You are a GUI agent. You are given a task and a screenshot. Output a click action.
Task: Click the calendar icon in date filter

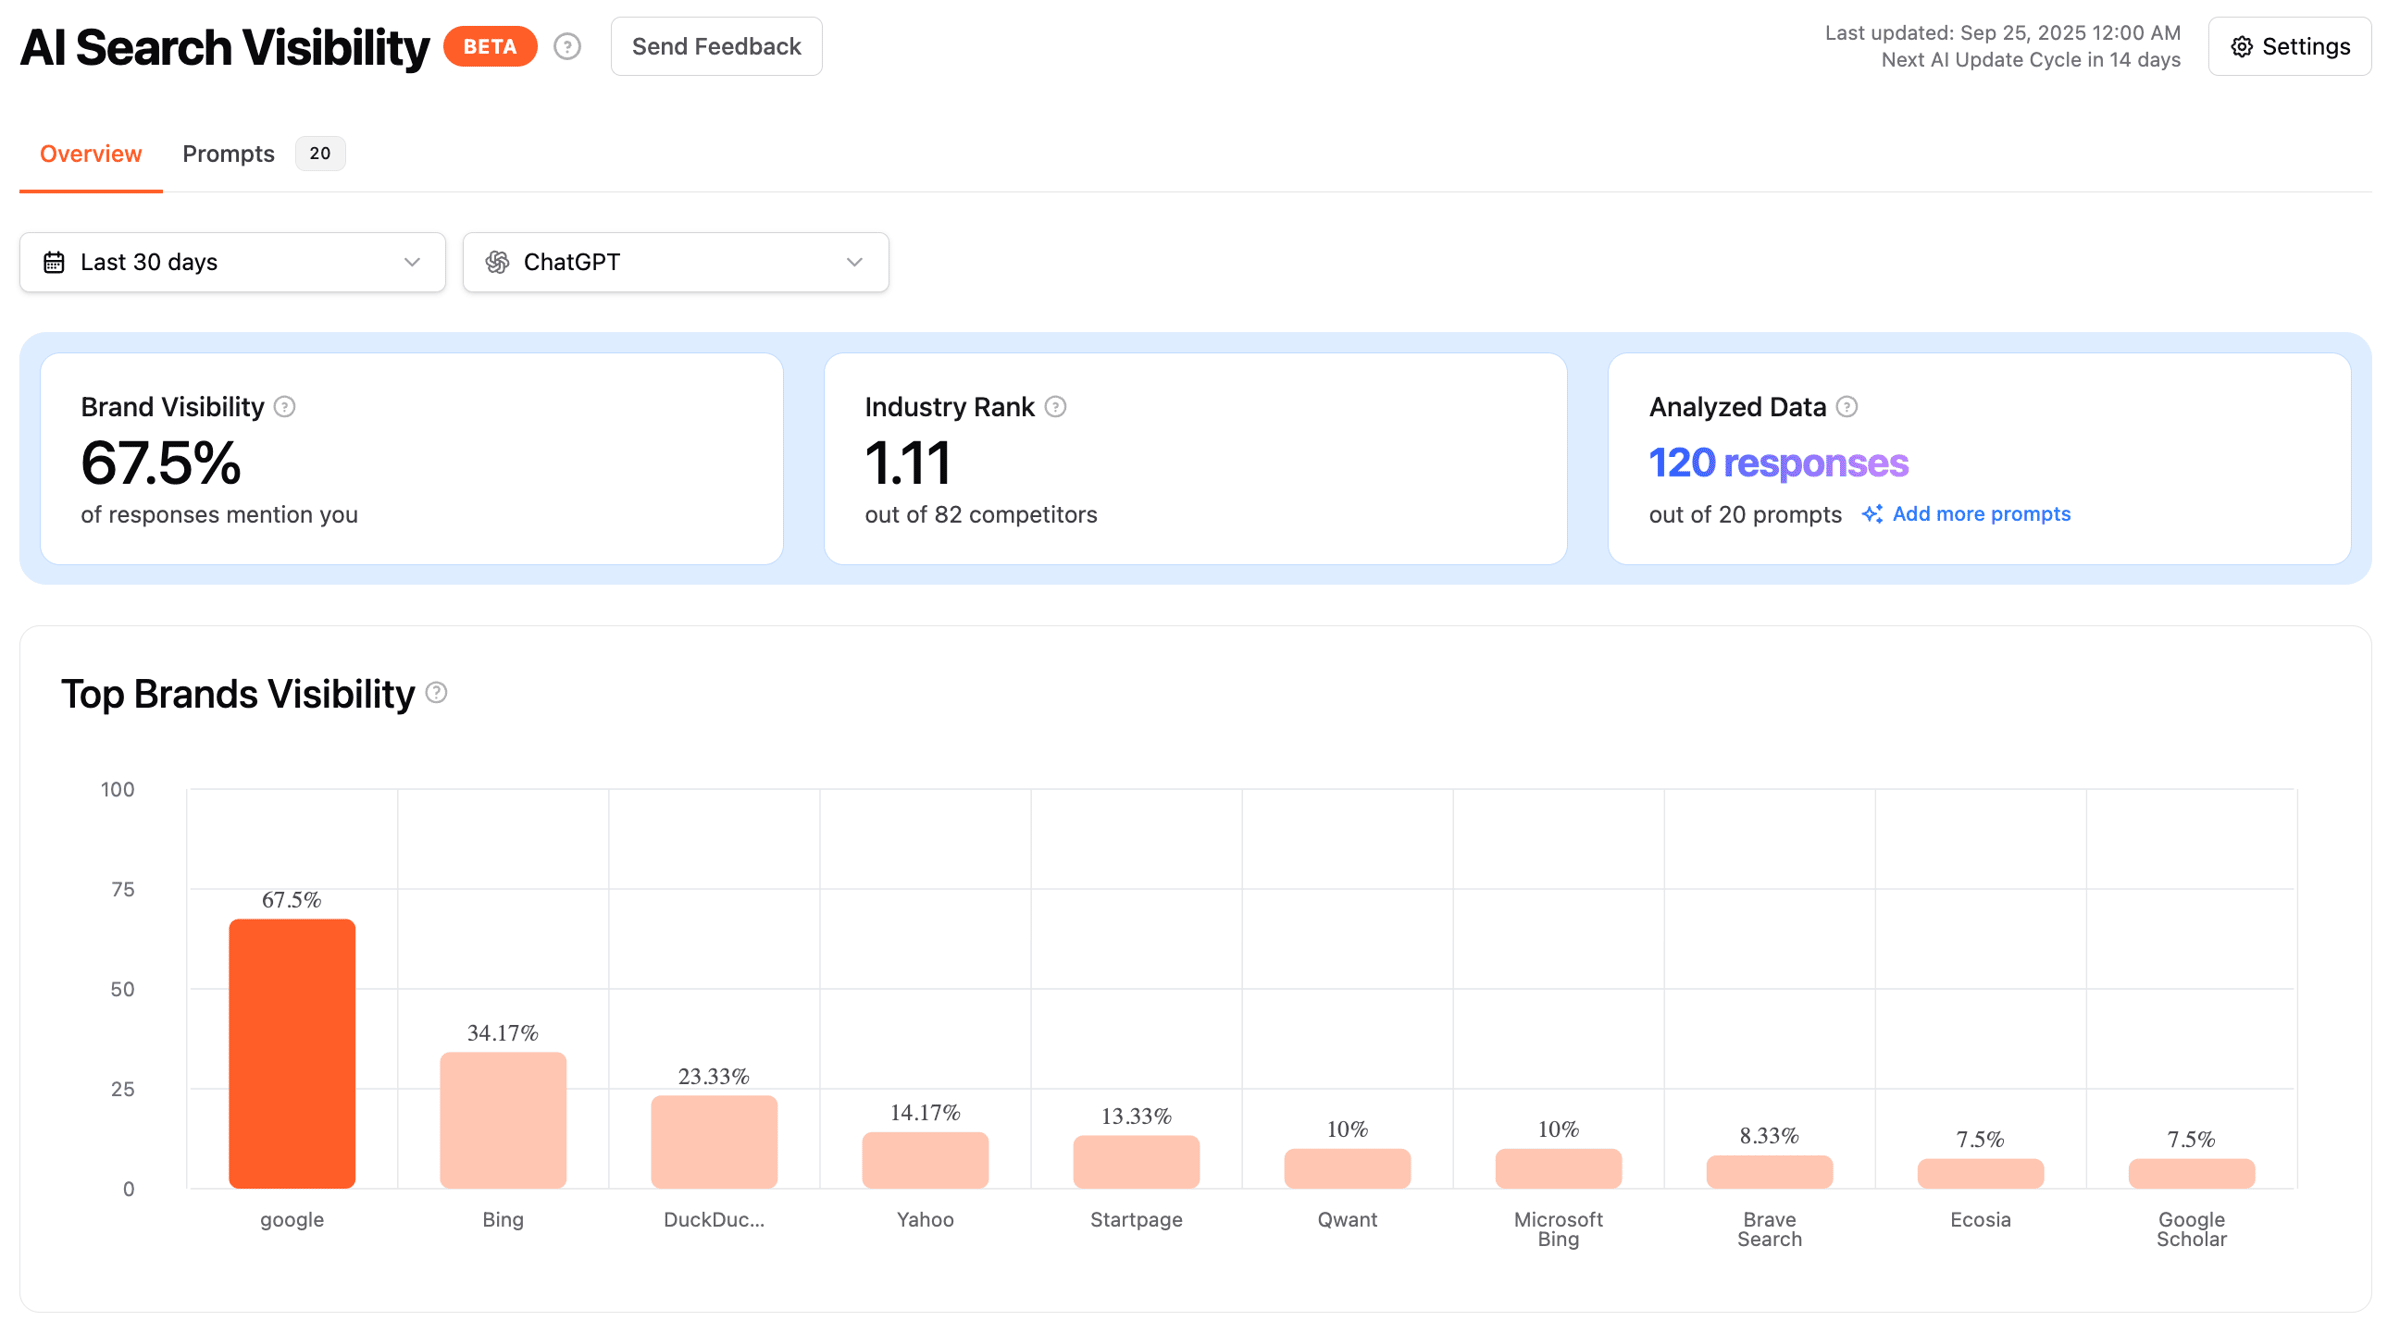54,262
